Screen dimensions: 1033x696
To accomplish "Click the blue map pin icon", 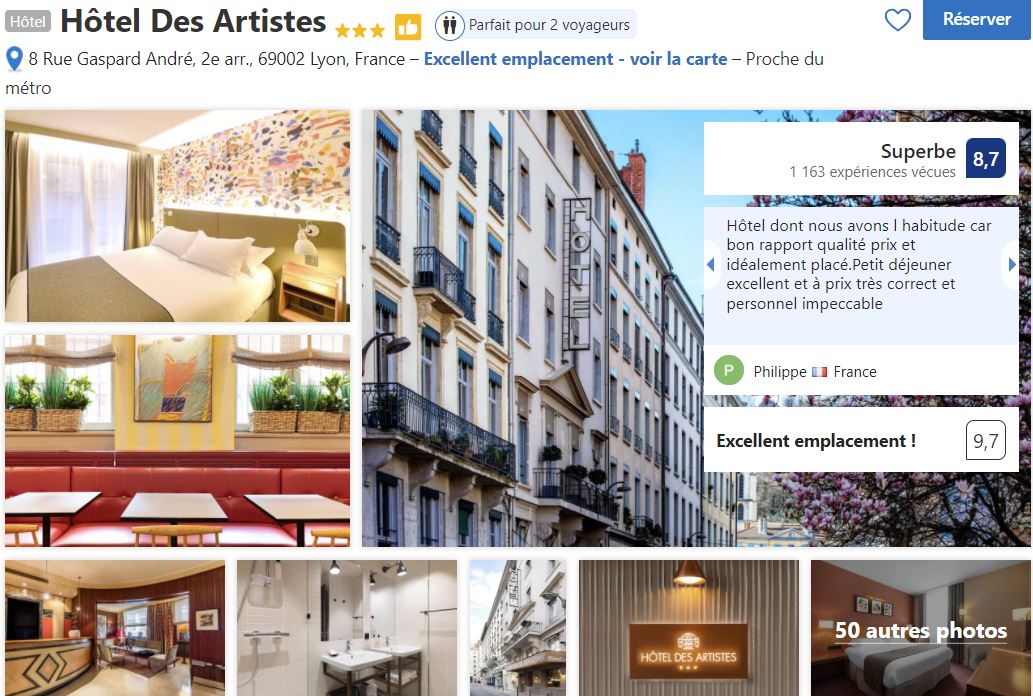I will point(14,59).
